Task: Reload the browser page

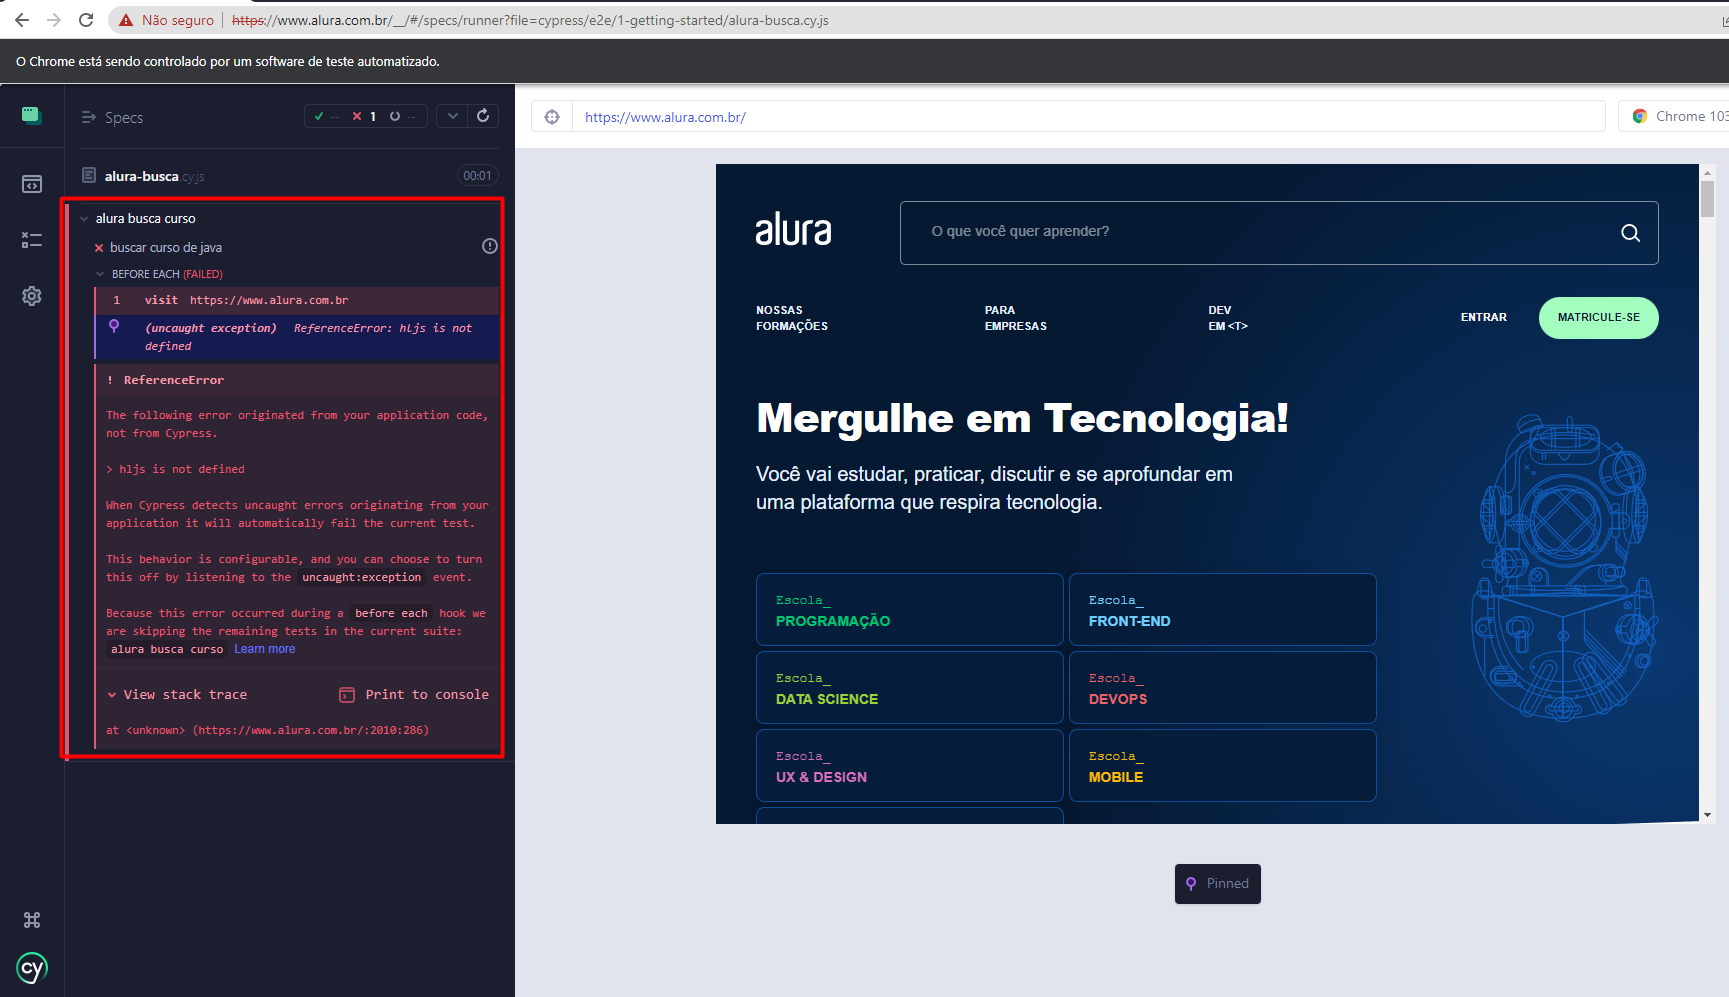Action: tap(86, 20)
